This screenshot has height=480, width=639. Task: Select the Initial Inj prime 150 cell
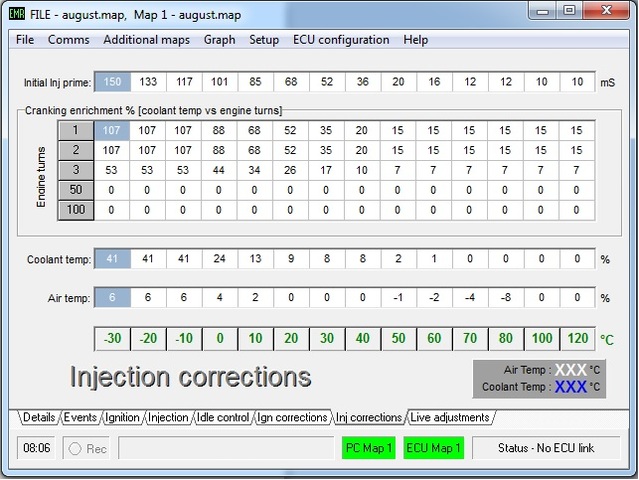[x=112, y=82]
